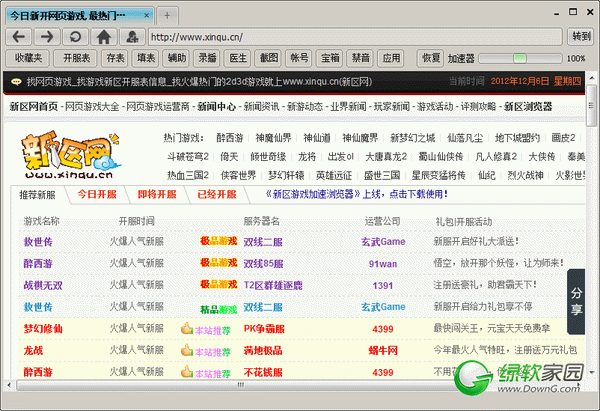Open the 龙战 game link
Image resolution: width=600 pixels, height=411 pixels.
tap(33, 351)
